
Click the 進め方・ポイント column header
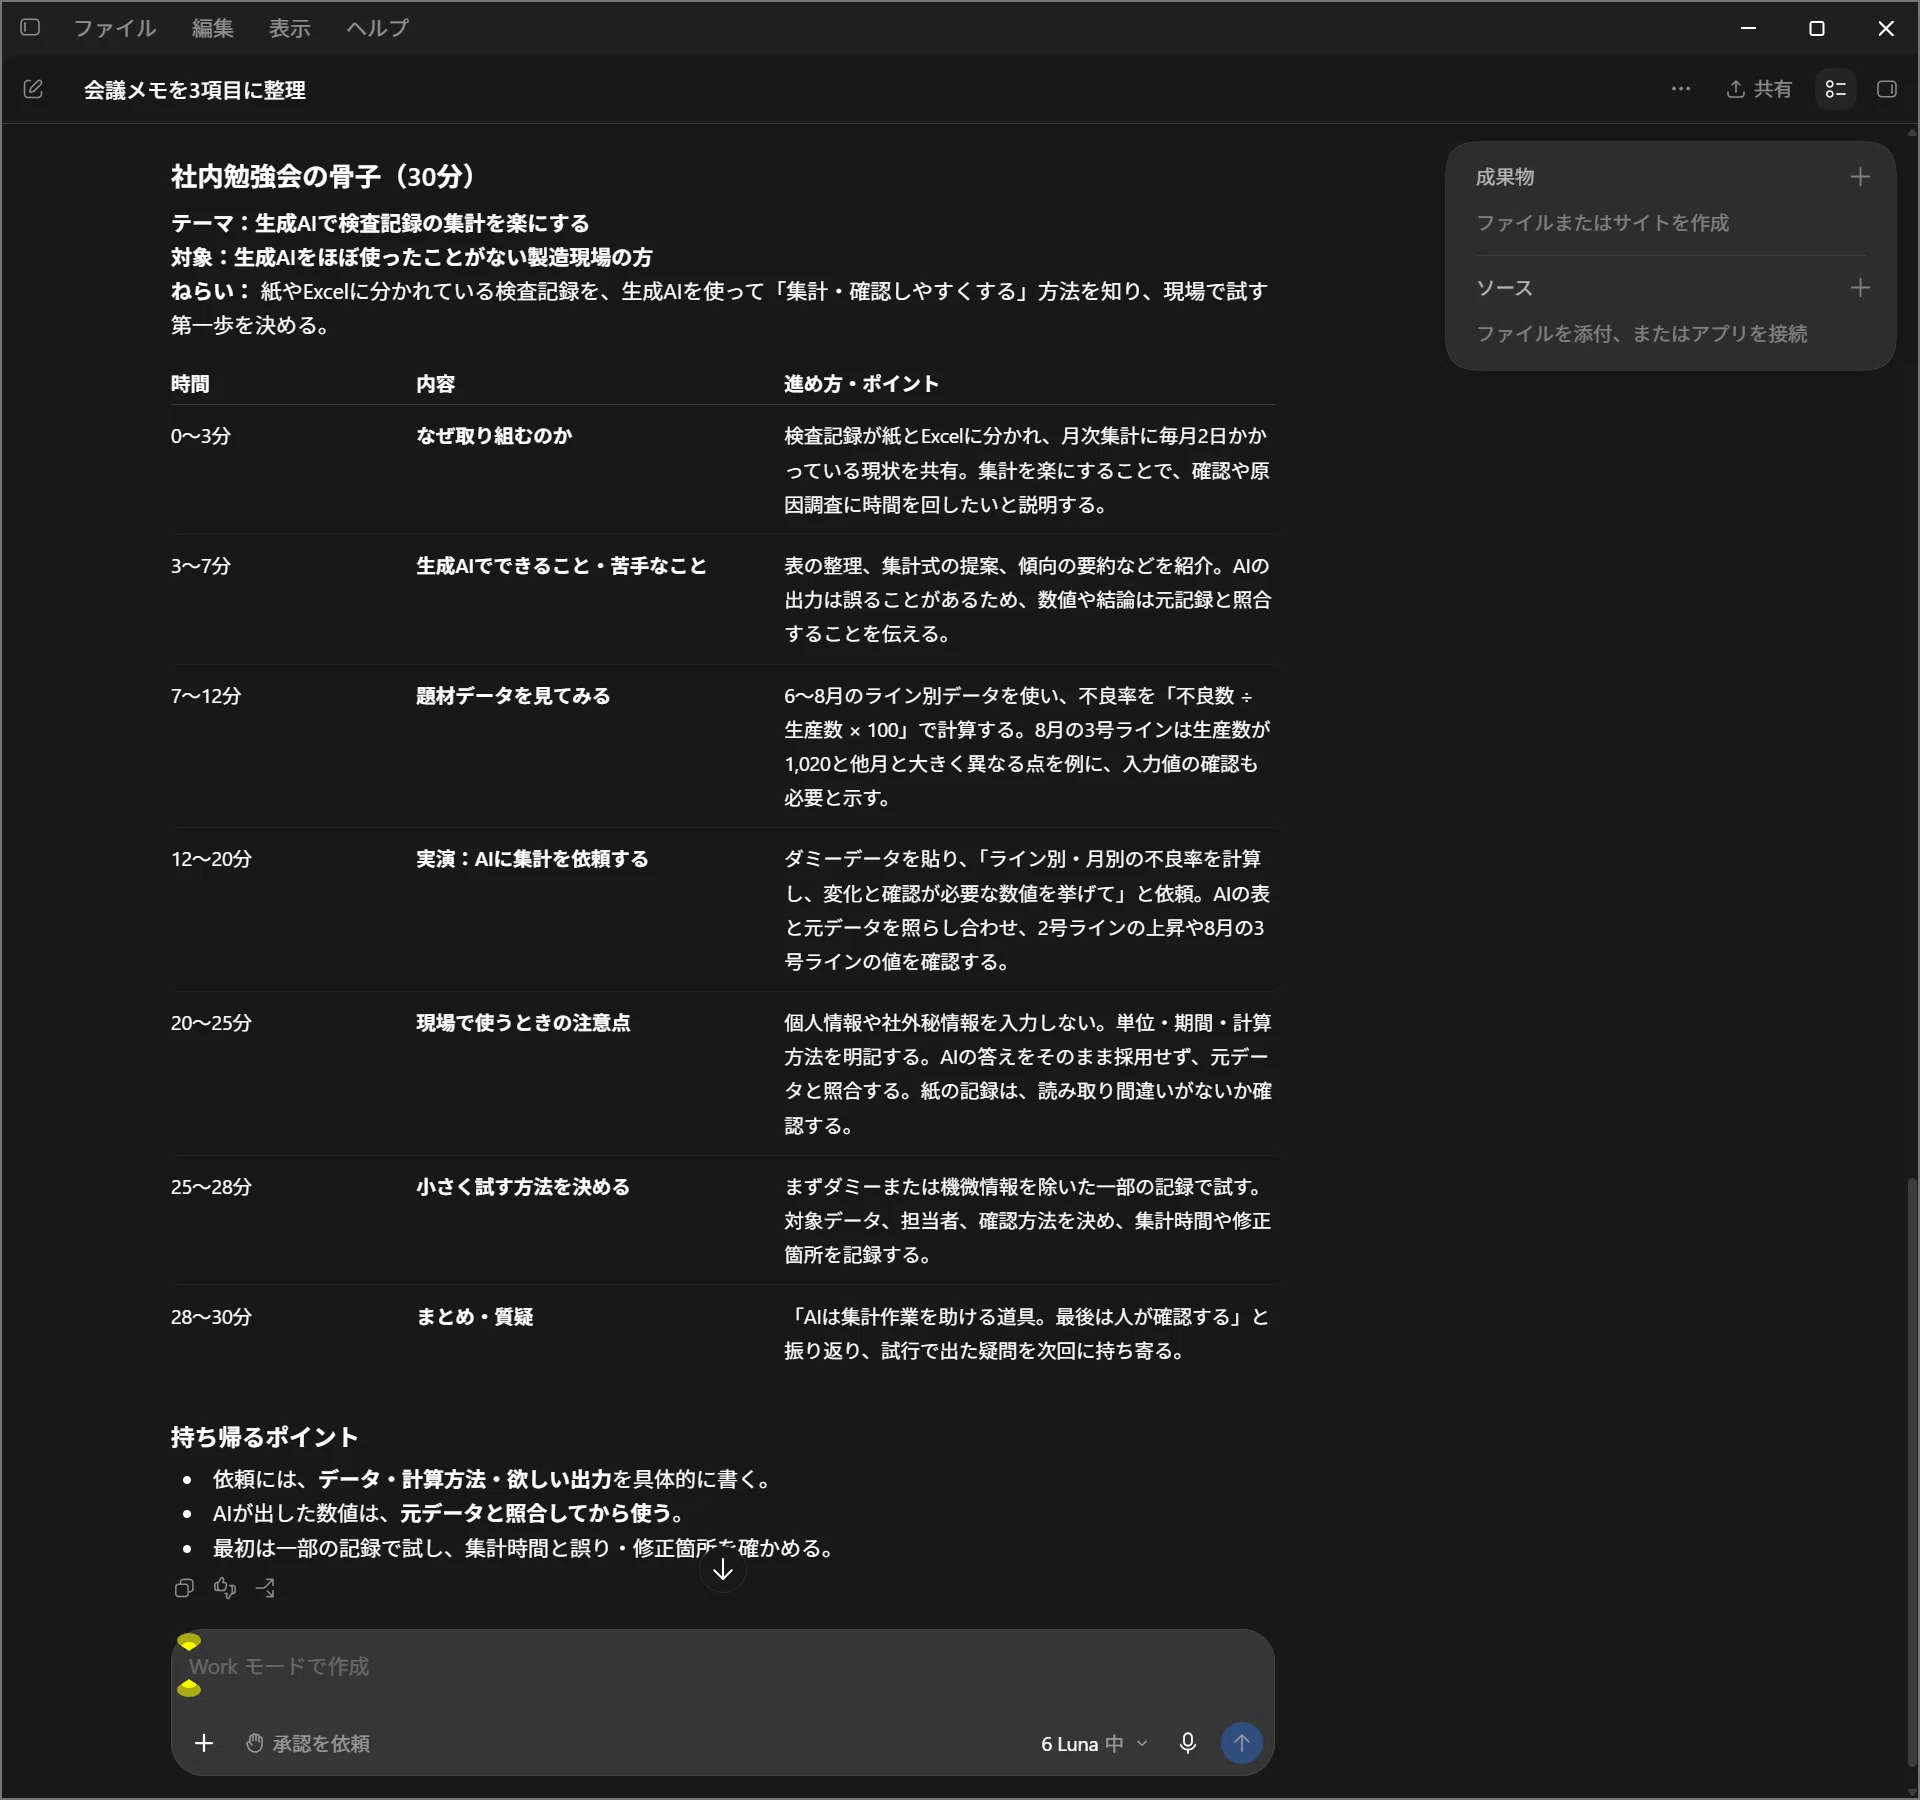861,384
